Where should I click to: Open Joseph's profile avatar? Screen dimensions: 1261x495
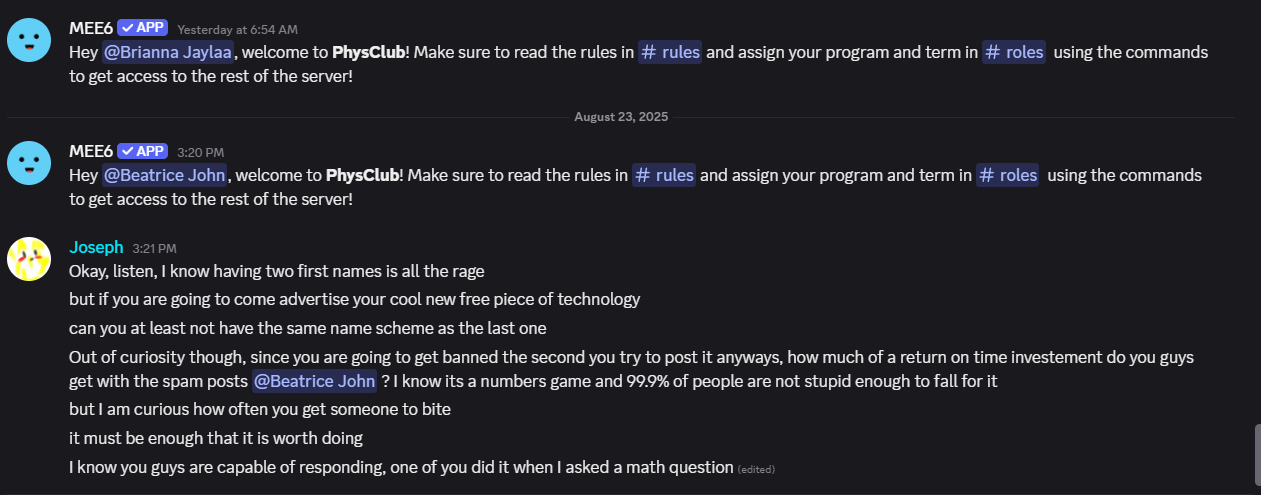29,259
